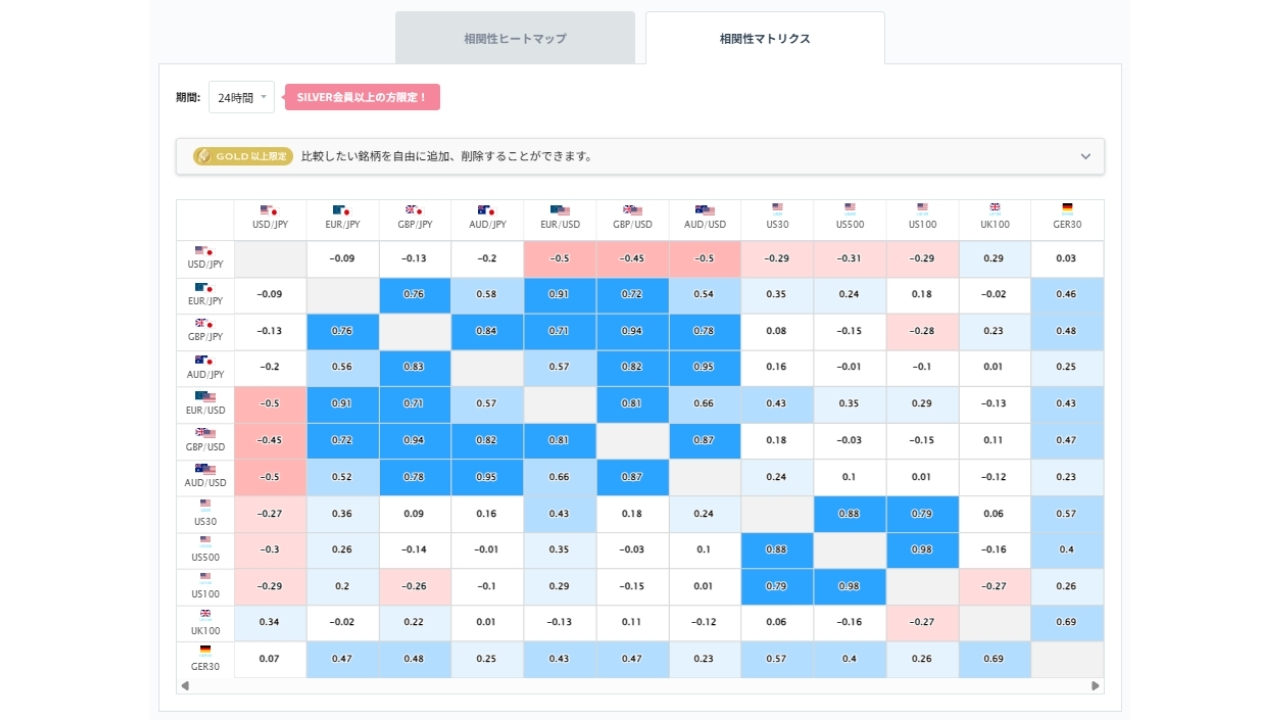
Task: Click the GBP/JPY flag icon in column header
Action: 413,210
